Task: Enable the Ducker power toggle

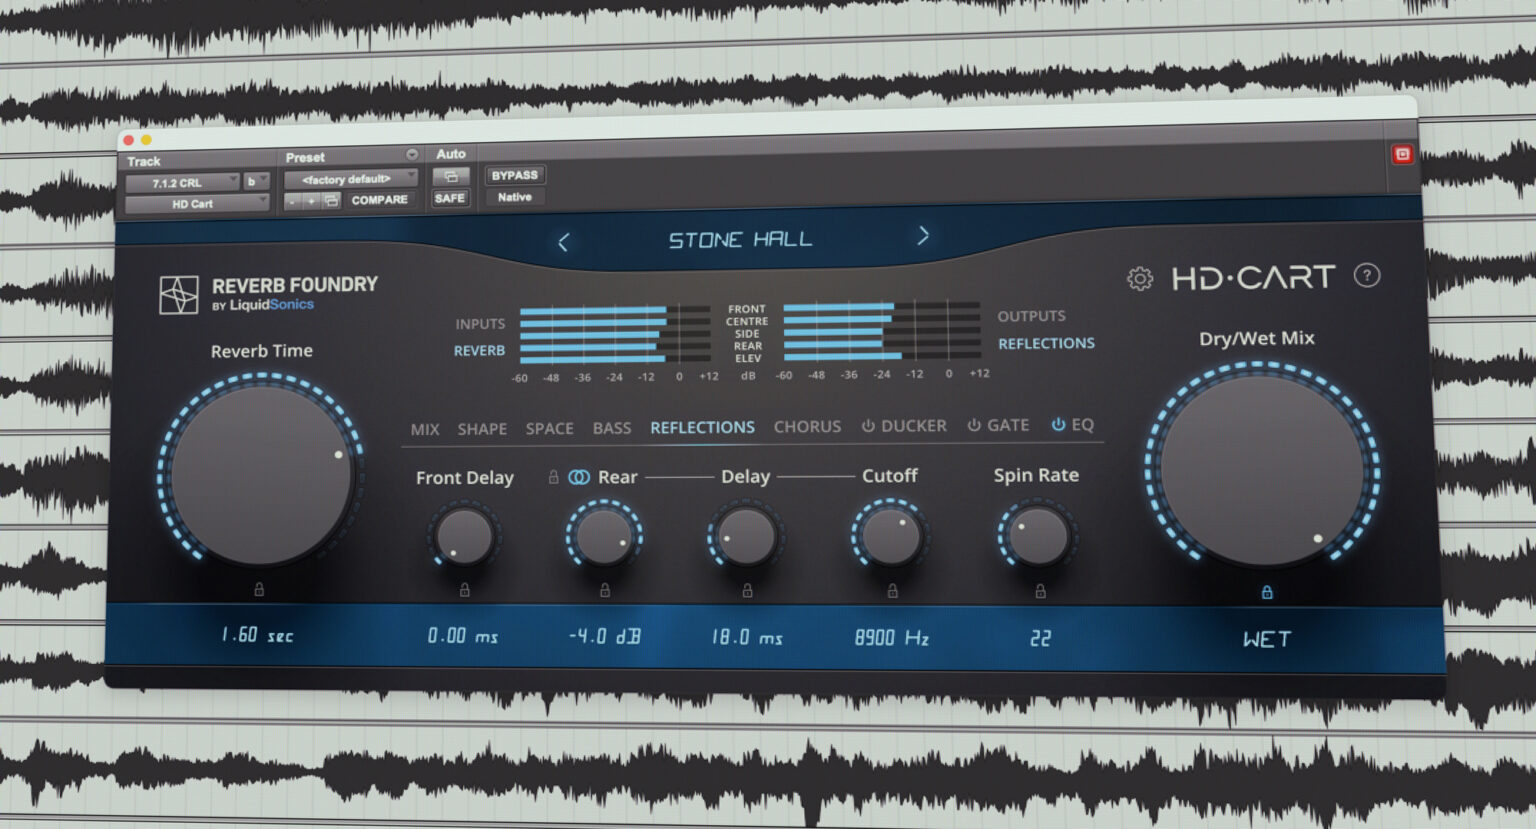Action: click(868, 425)
